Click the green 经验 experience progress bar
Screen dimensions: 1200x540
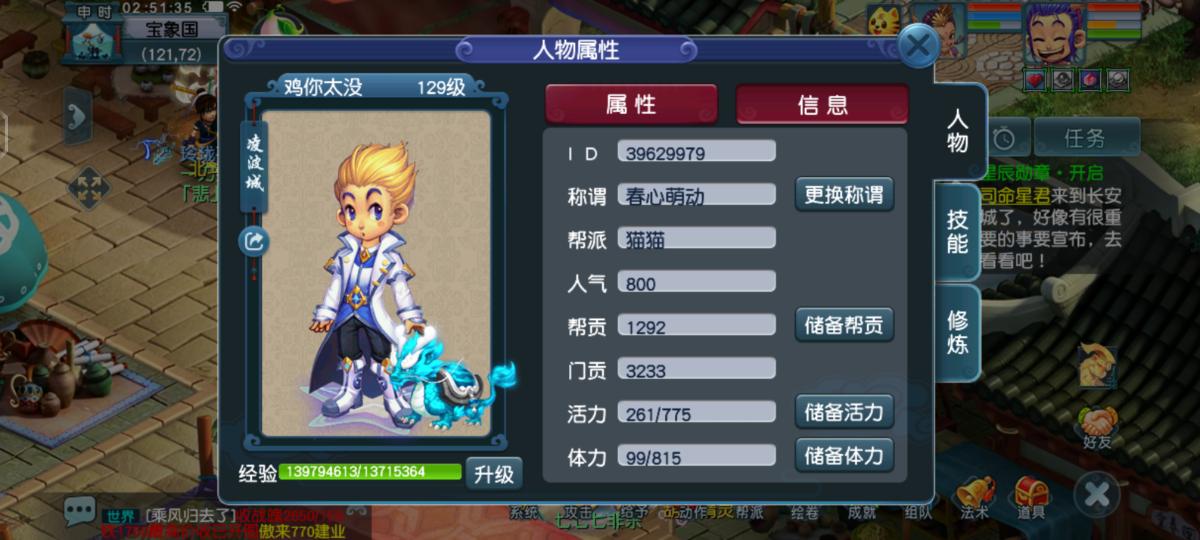coord(370,472)
